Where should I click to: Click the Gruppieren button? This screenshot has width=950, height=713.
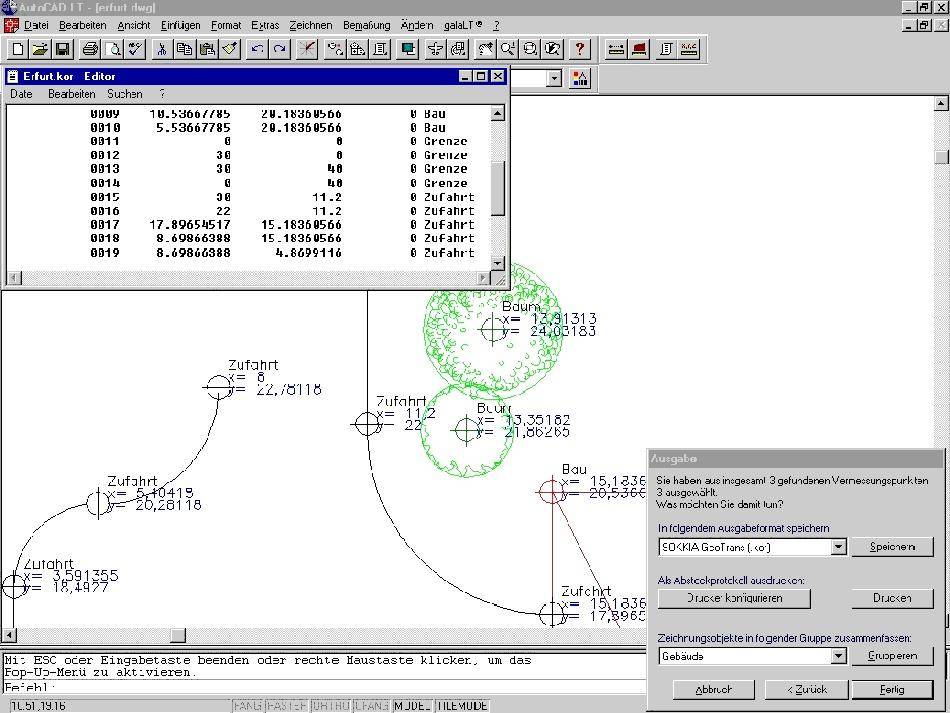892,655
